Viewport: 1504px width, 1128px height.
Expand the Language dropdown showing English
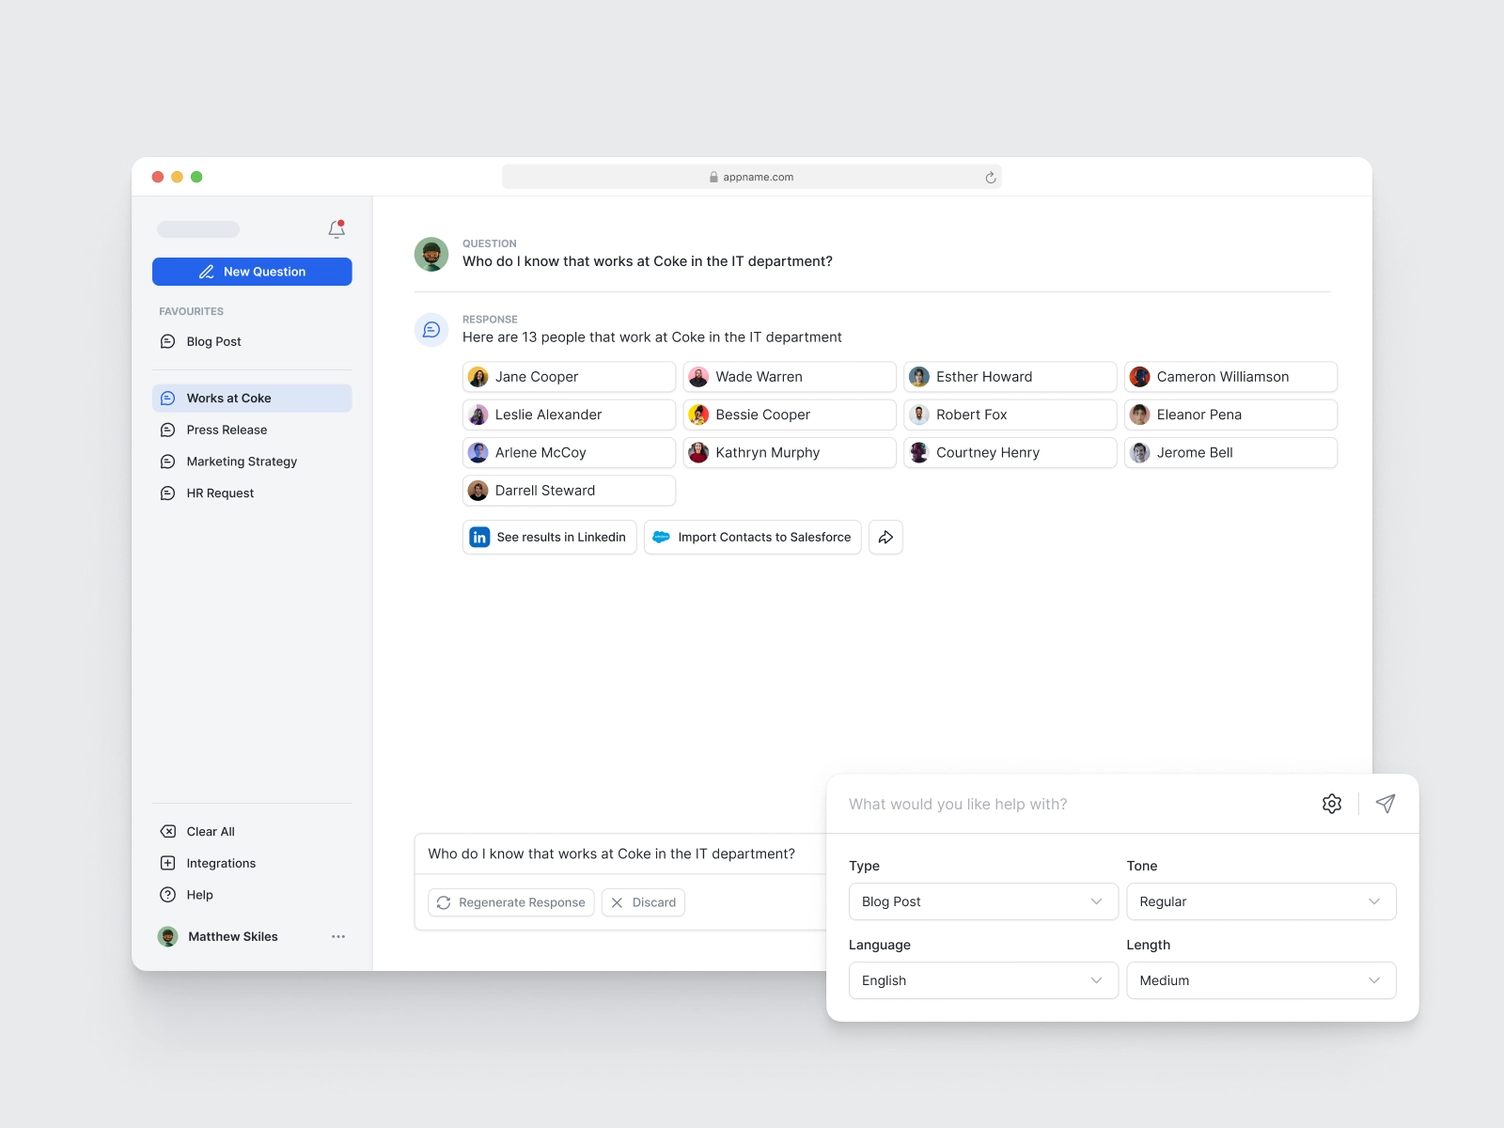[982, 980]
